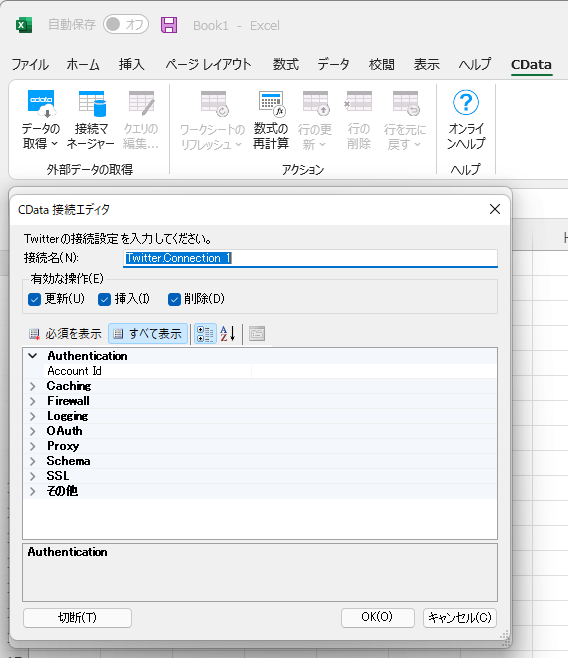Click the Excel app logo icon
Screen dimensions: 568x658
(24, 25)
